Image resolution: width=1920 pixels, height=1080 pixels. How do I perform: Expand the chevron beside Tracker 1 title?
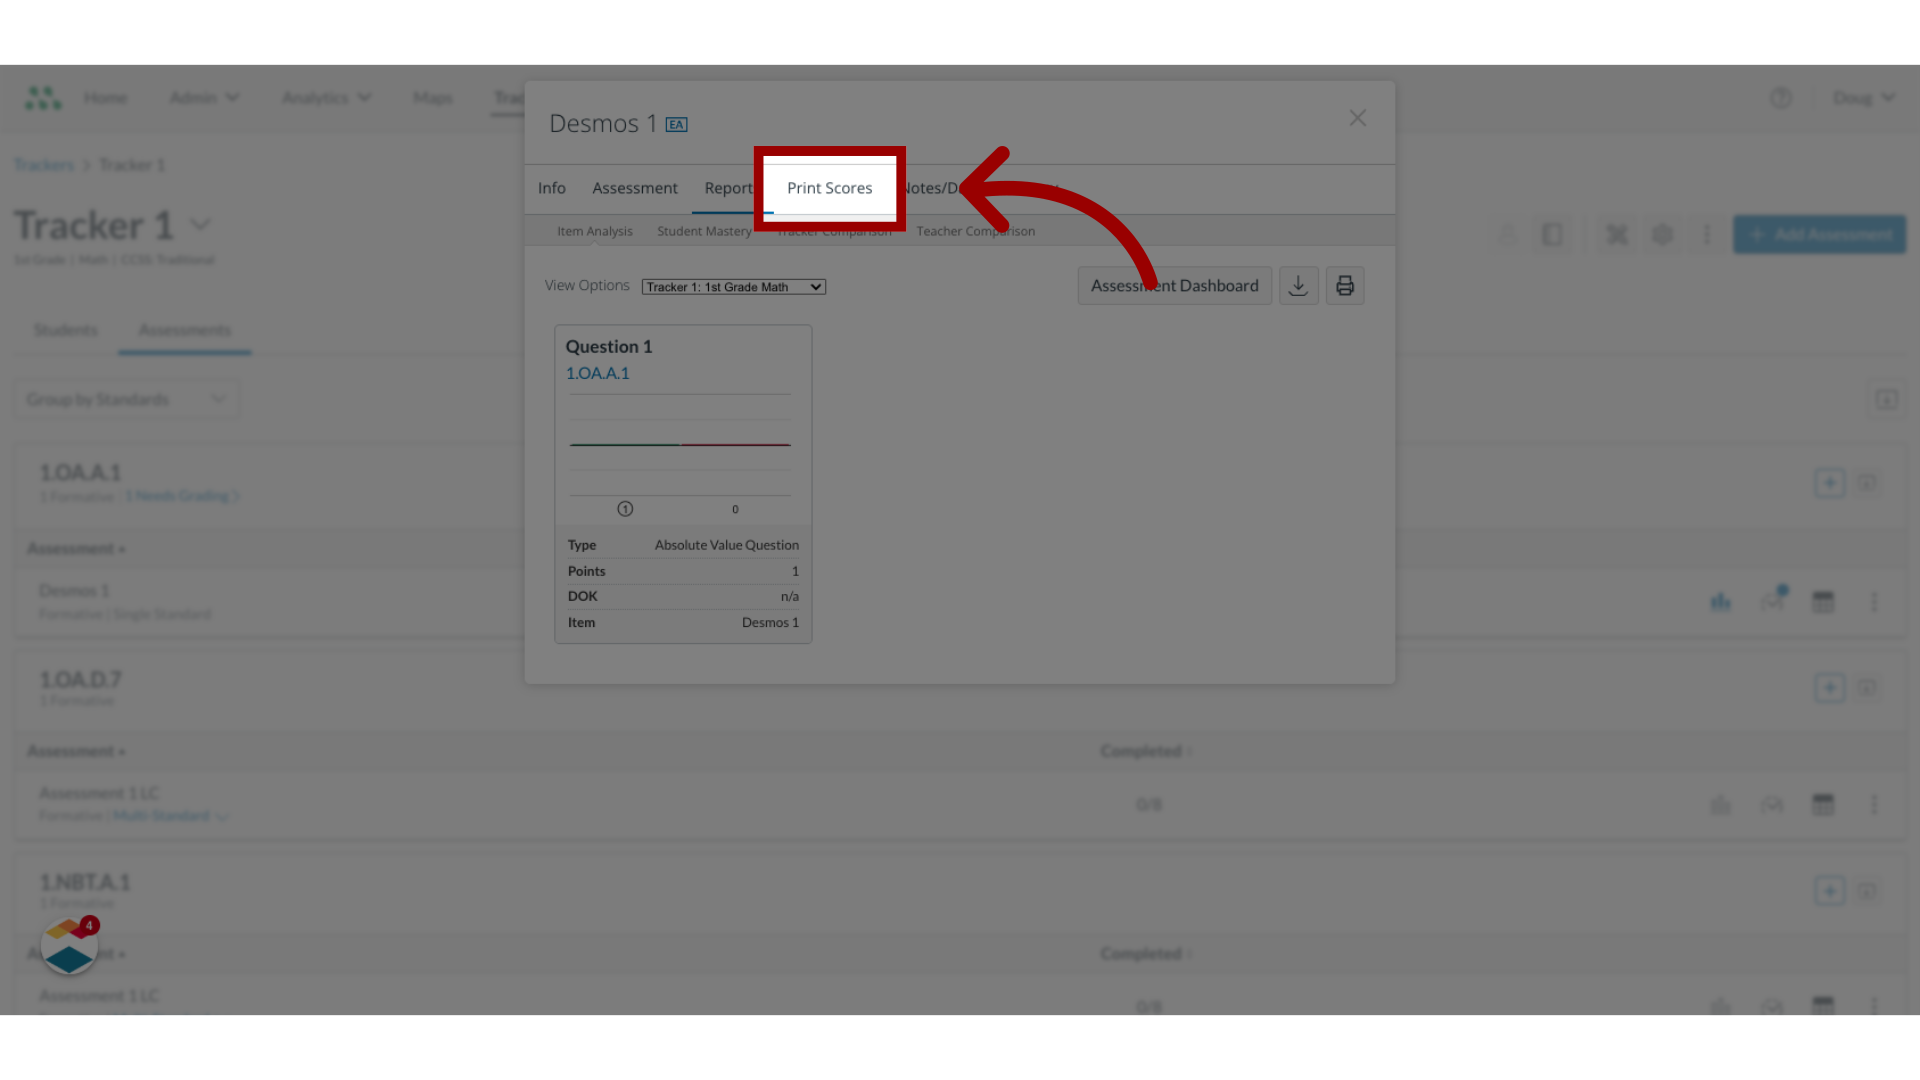point(200,225)
